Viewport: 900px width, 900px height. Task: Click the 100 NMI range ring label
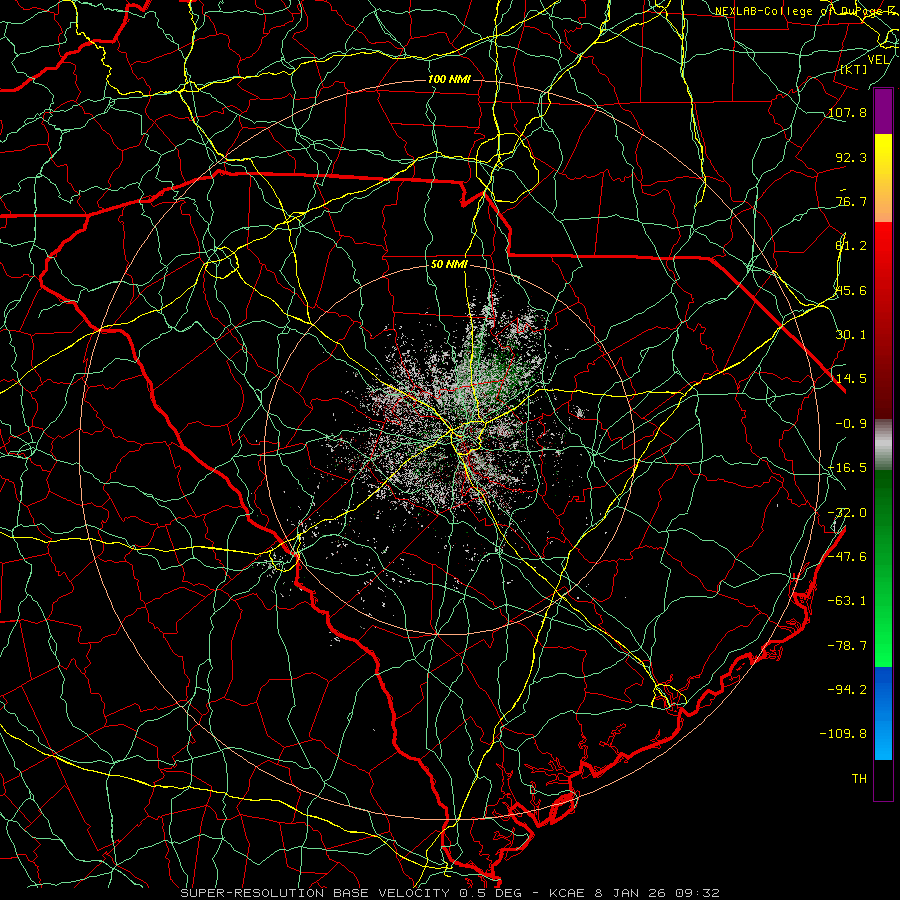pyautogui.click(x=449, y=79)
